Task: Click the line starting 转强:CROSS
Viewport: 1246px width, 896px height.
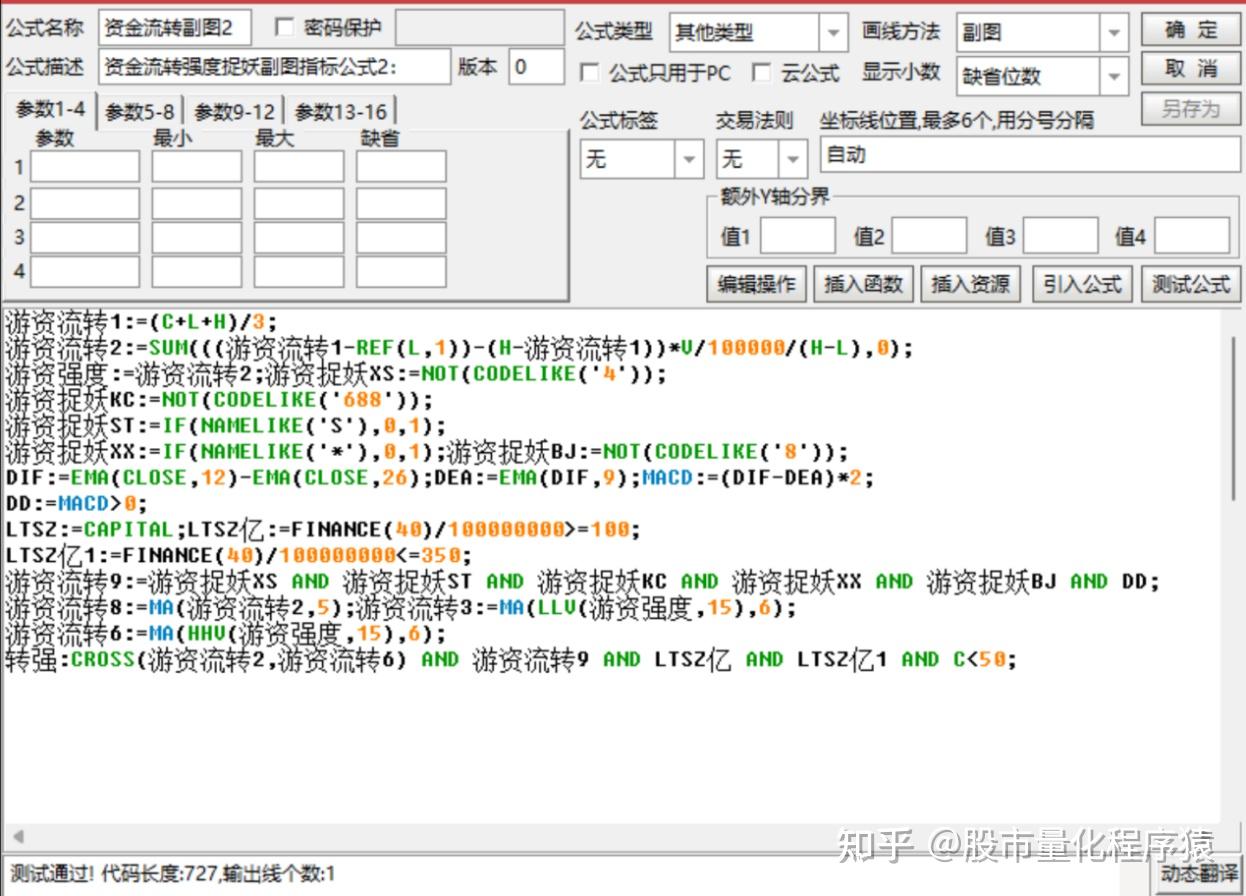Action: tap(510, 659)
